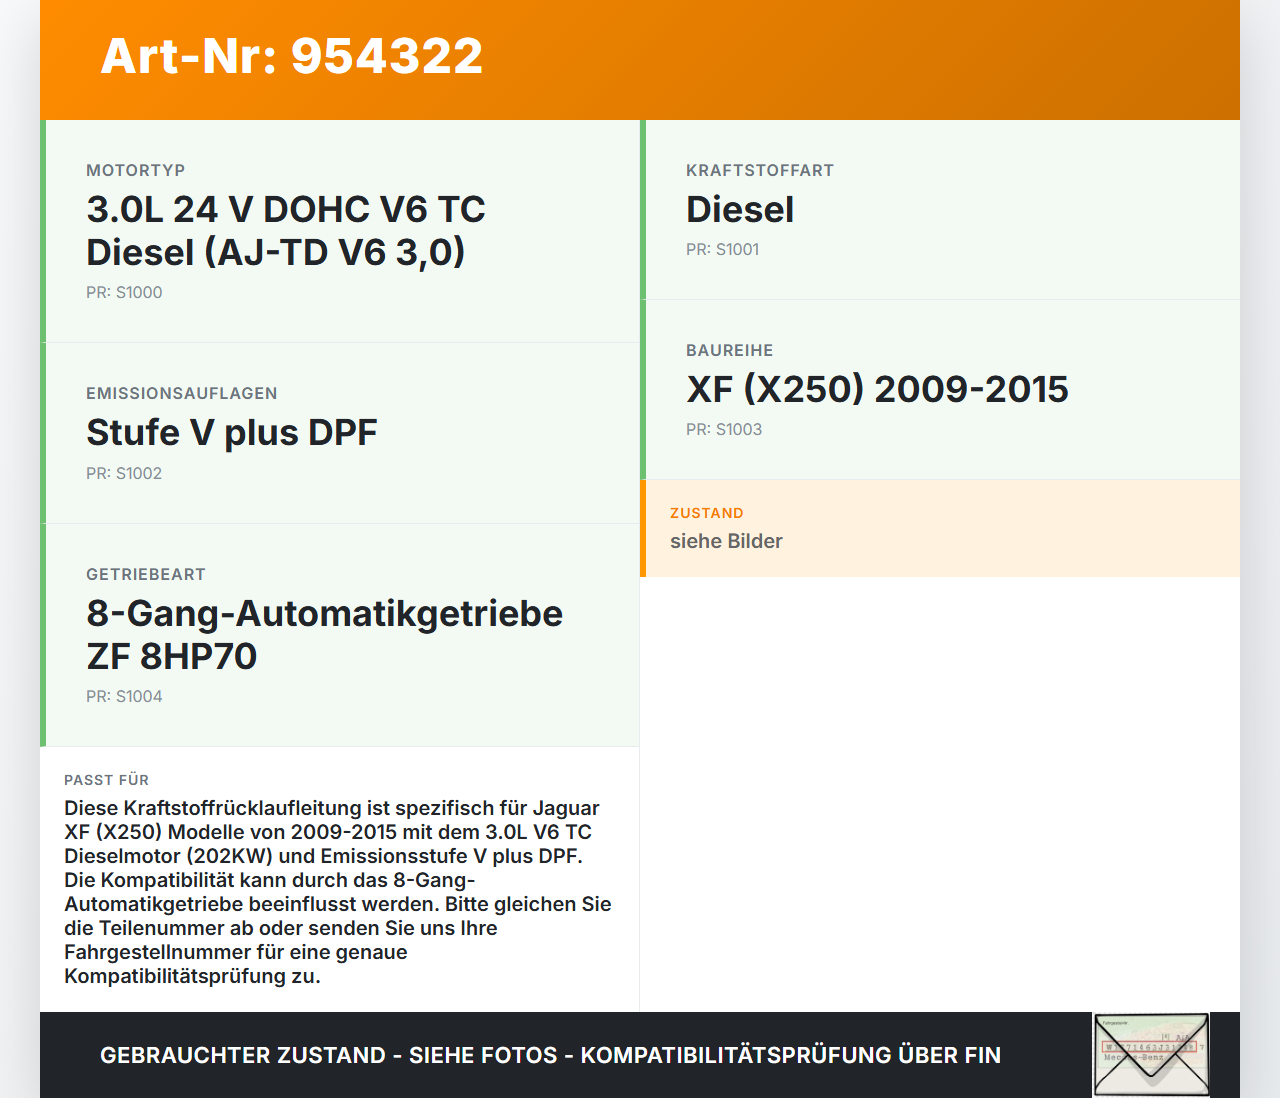Collapse the MOTORTYP section label
This screenshot has height=1098, width=1280.
(135, 170)
